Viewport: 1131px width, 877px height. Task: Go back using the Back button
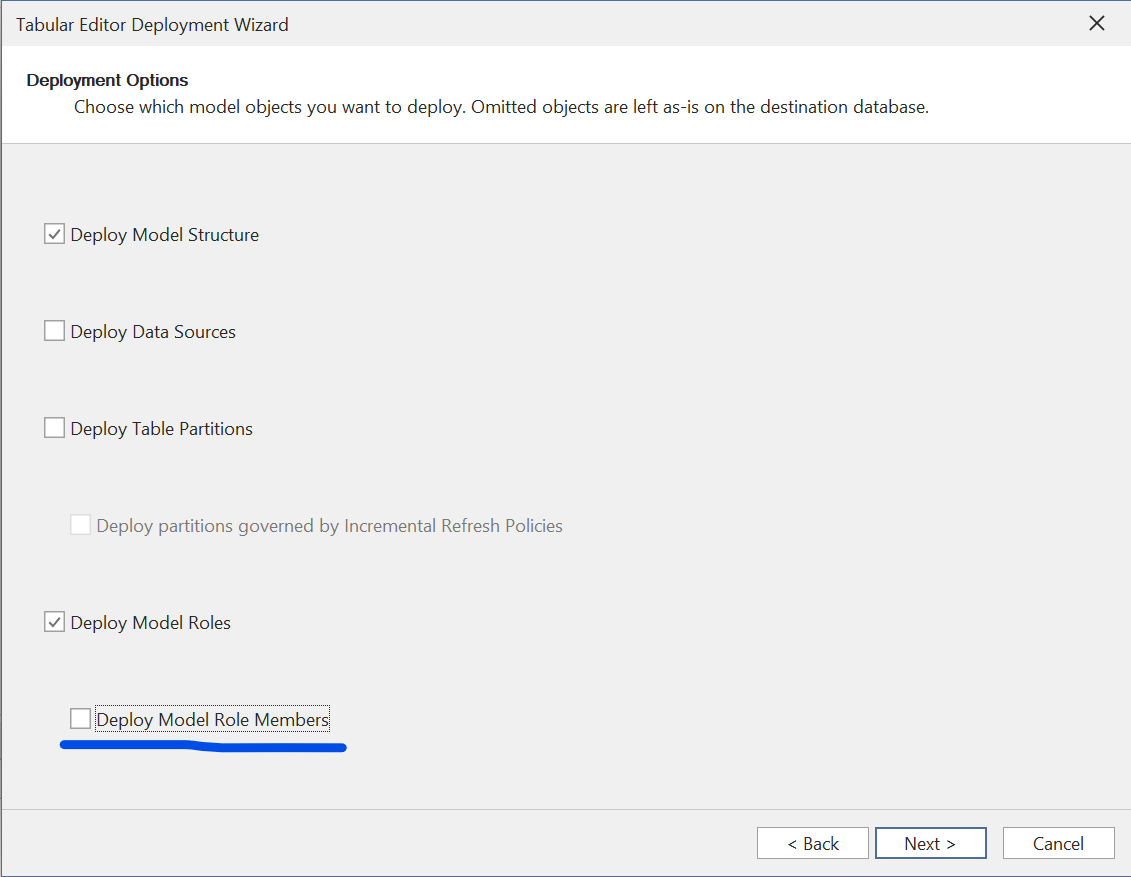812,843
